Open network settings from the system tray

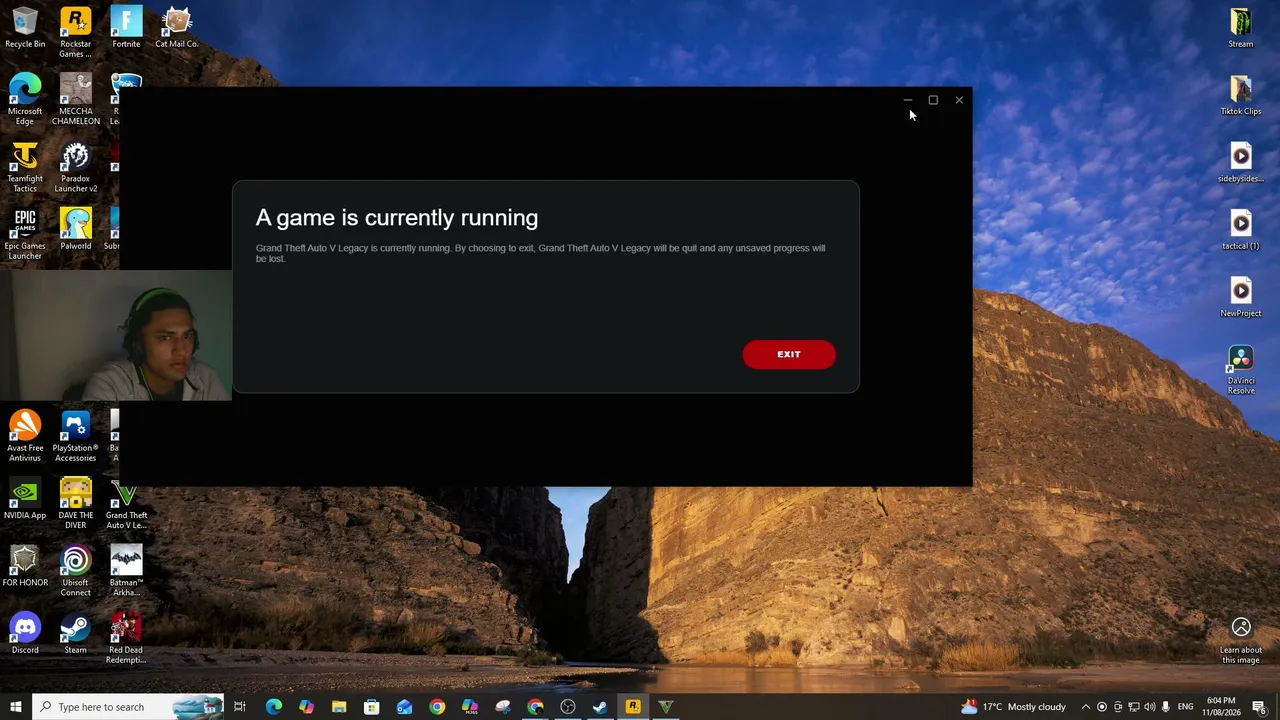point(1134,707)
